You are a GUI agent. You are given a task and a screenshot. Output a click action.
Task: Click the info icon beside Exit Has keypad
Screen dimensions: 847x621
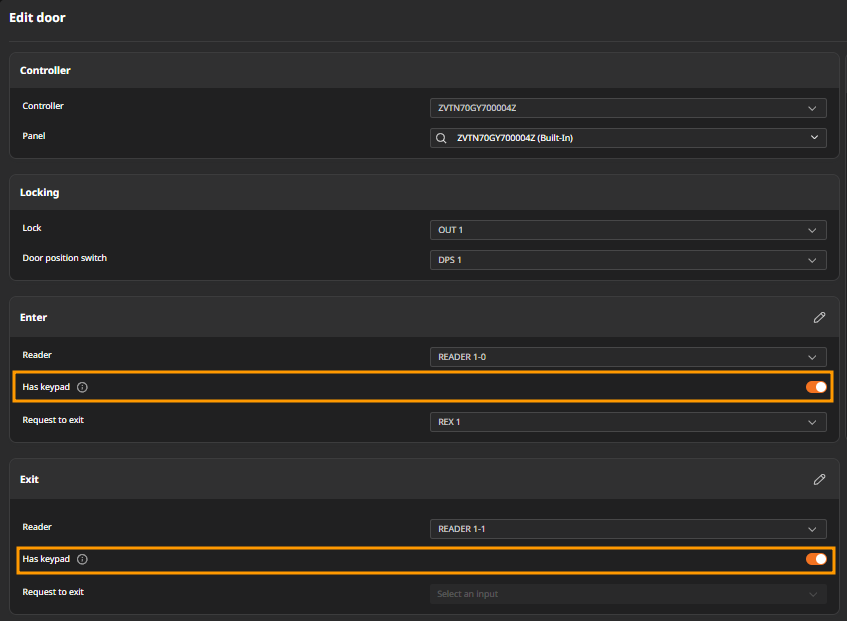point(82,559)
